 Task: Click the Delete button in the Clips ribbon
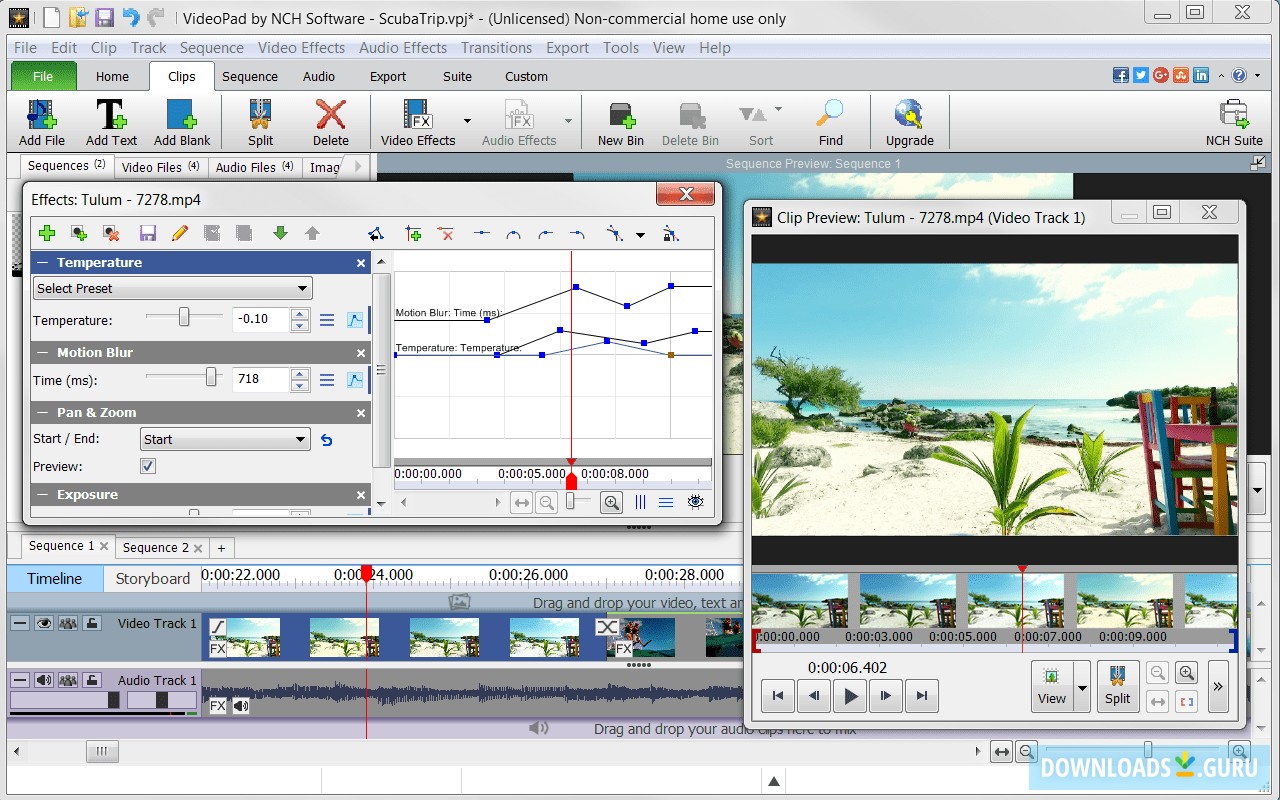coord(331,120)
